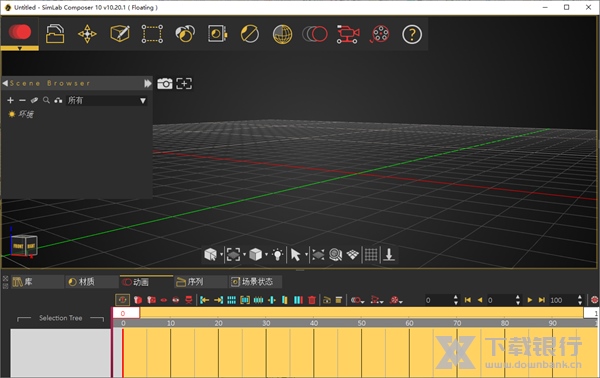Switch to the 场景状态 scene states tab
Image resolution: width=600 pixels, height=378 pixels.
[x=255, y=282]
